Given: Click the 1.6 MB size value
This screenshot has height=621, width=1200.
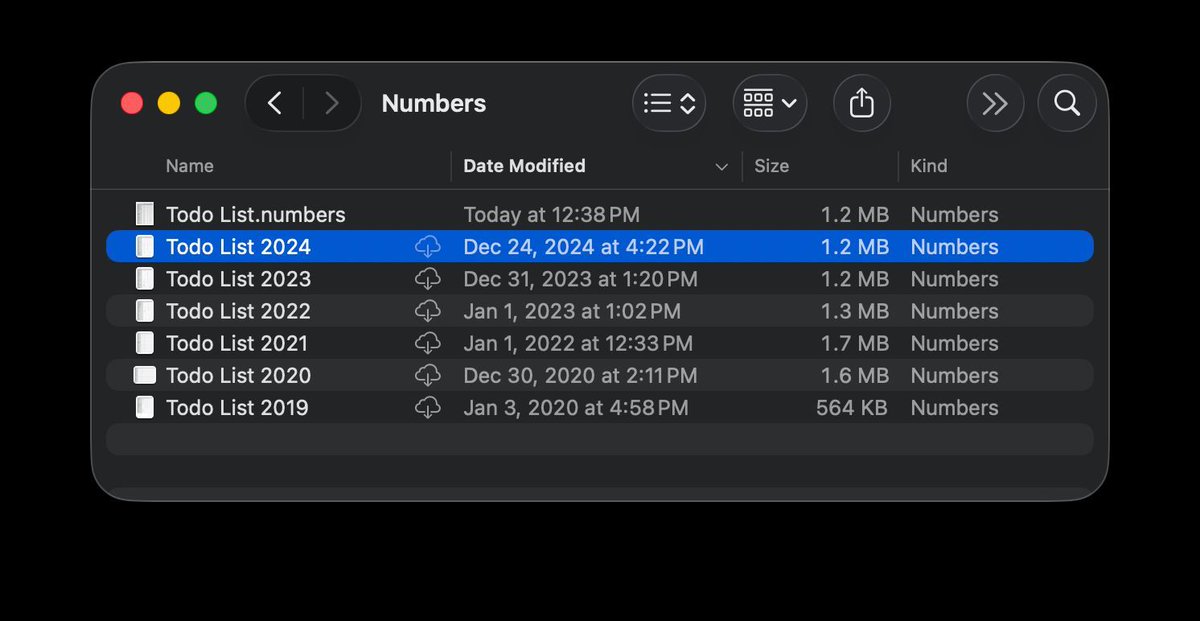Looking at the screenshot, I should pyautogui.click(x=855, y=375).
